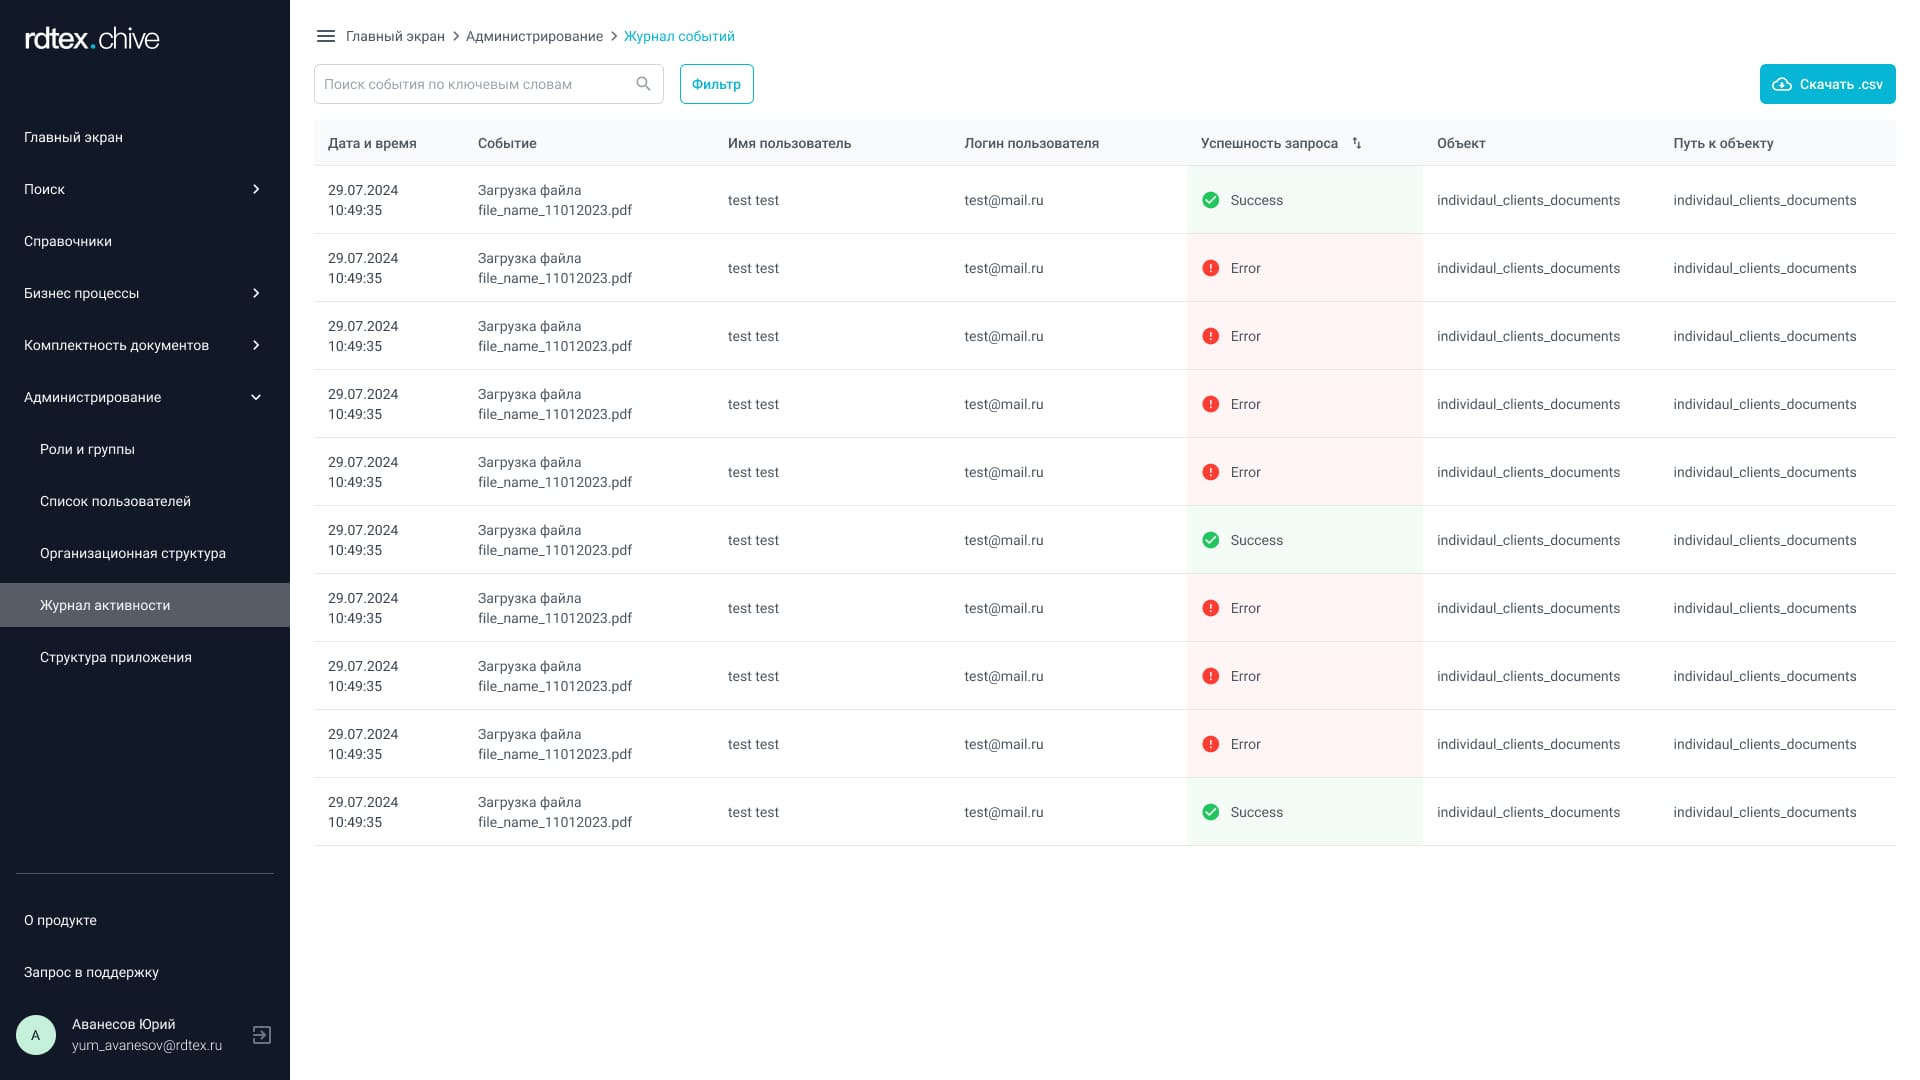Screen dimensions: 1920x1080
Task: Click the user avatar circle with A
Action: point(36,1035)
